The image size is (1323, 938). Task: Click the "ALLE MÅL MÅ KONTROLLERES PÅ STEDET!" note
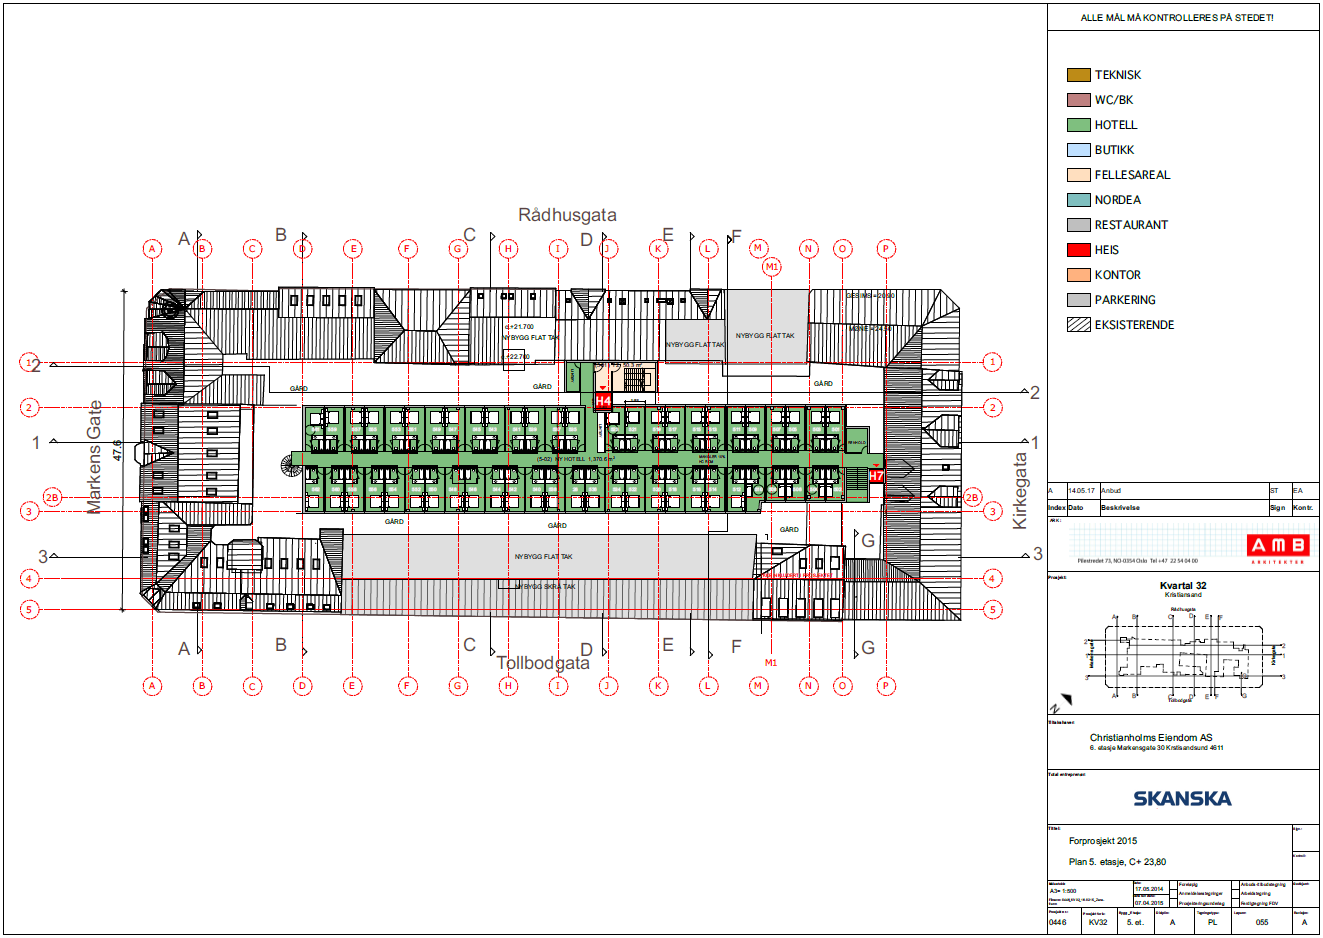click(1177, 18)
